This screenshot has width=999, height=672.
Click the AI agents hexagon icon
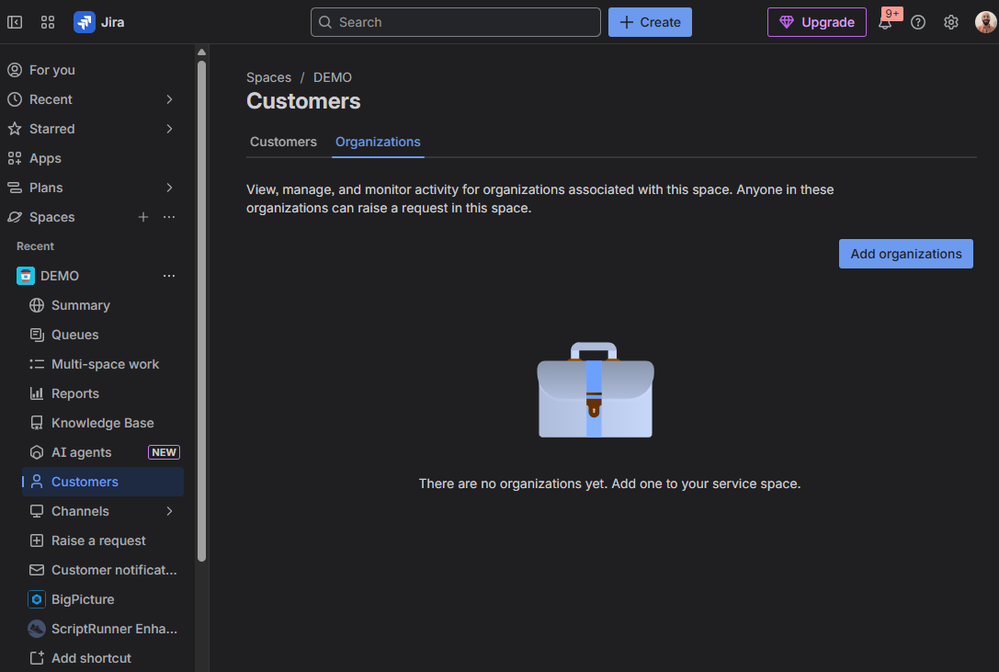(37, 452)
